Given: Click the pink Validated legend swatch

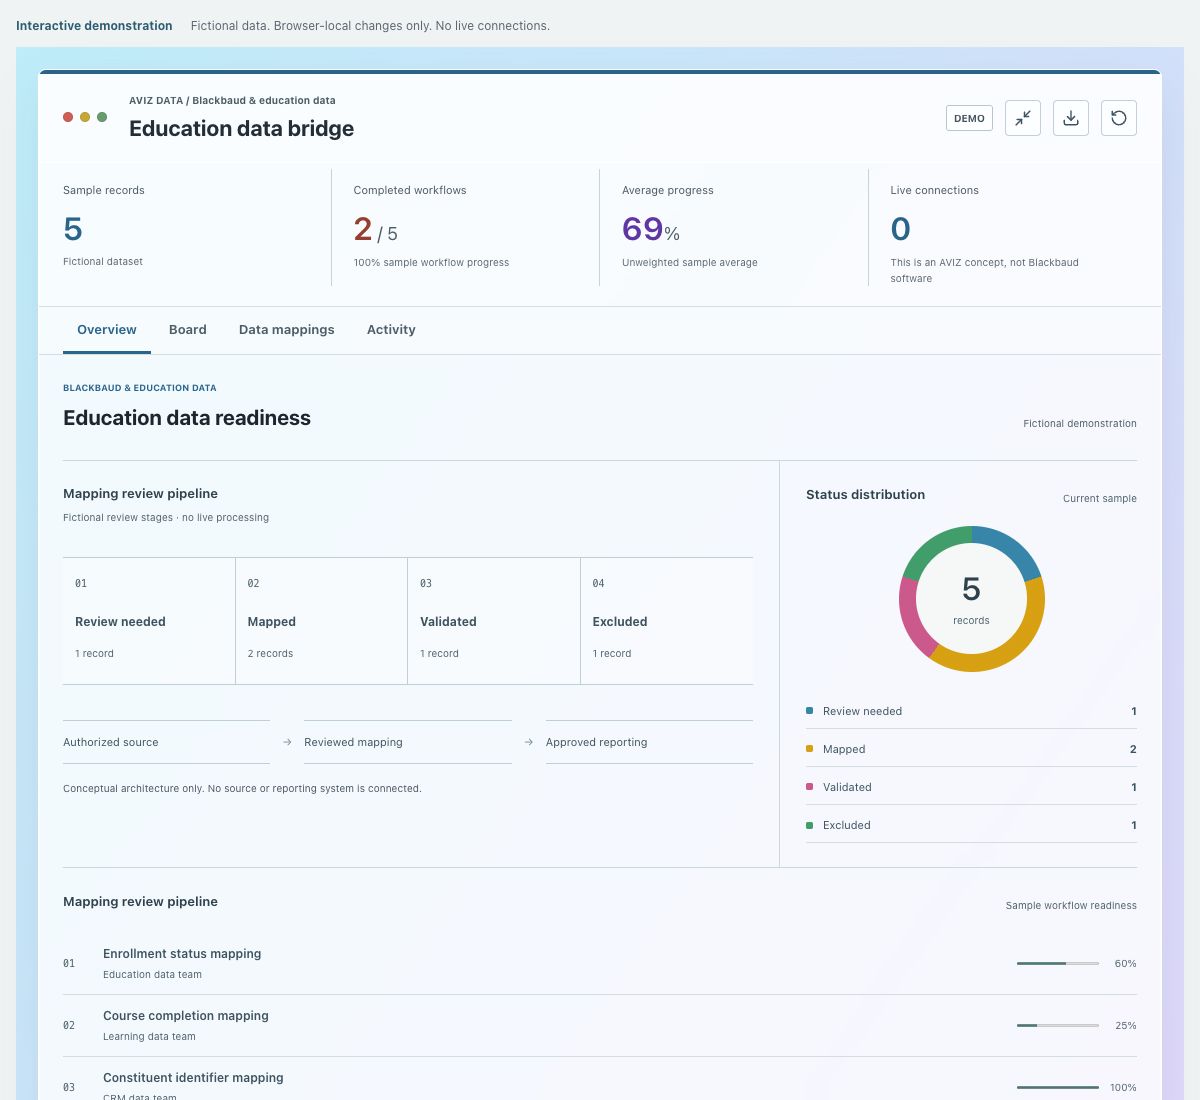Looking at the screenshot, I should coord(809,787).
